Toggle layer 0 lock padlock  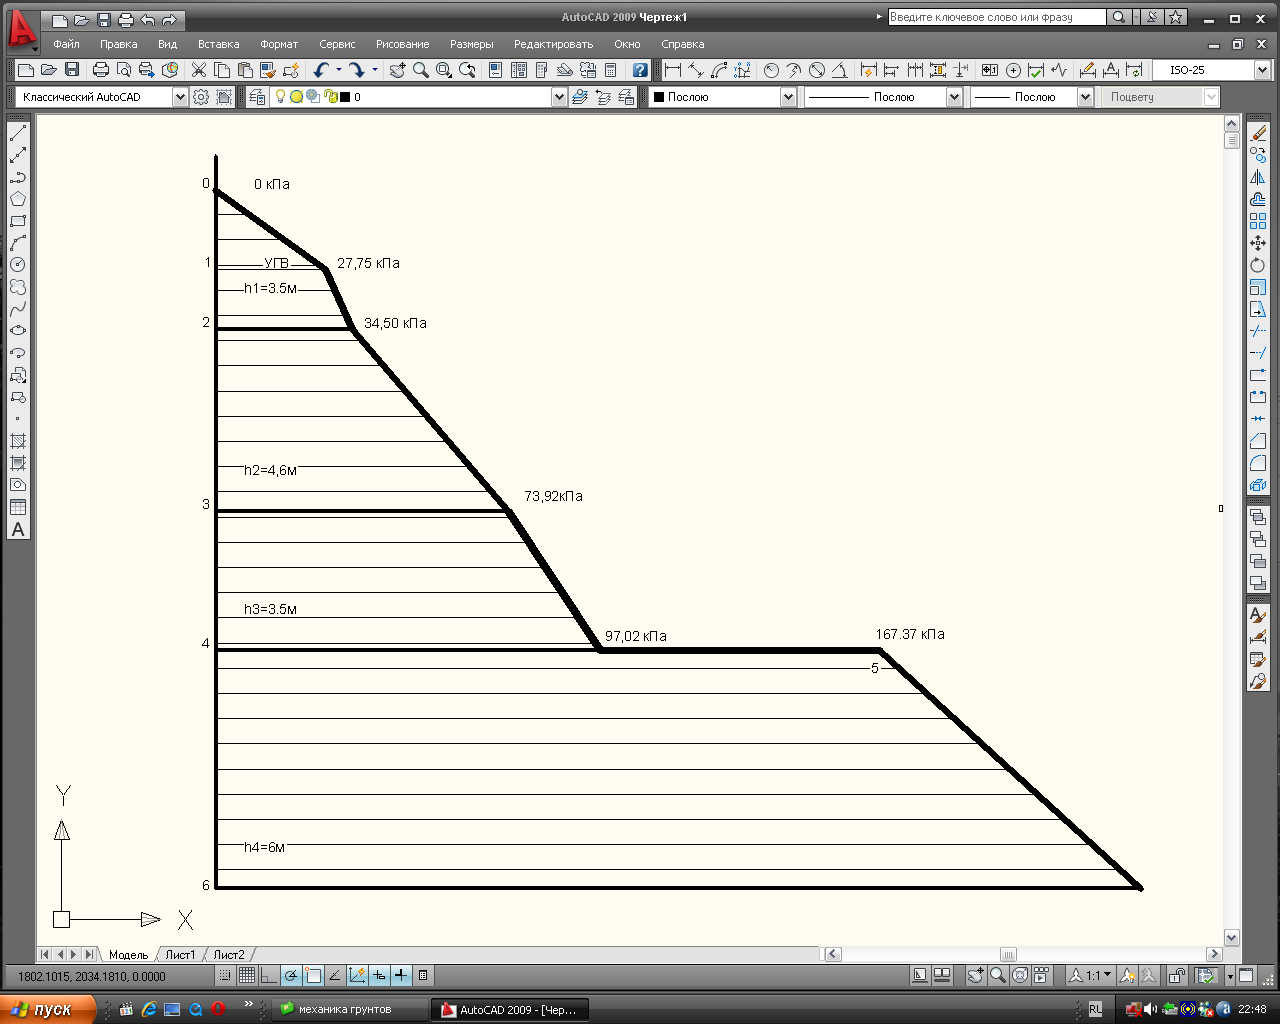coord(330,97)
